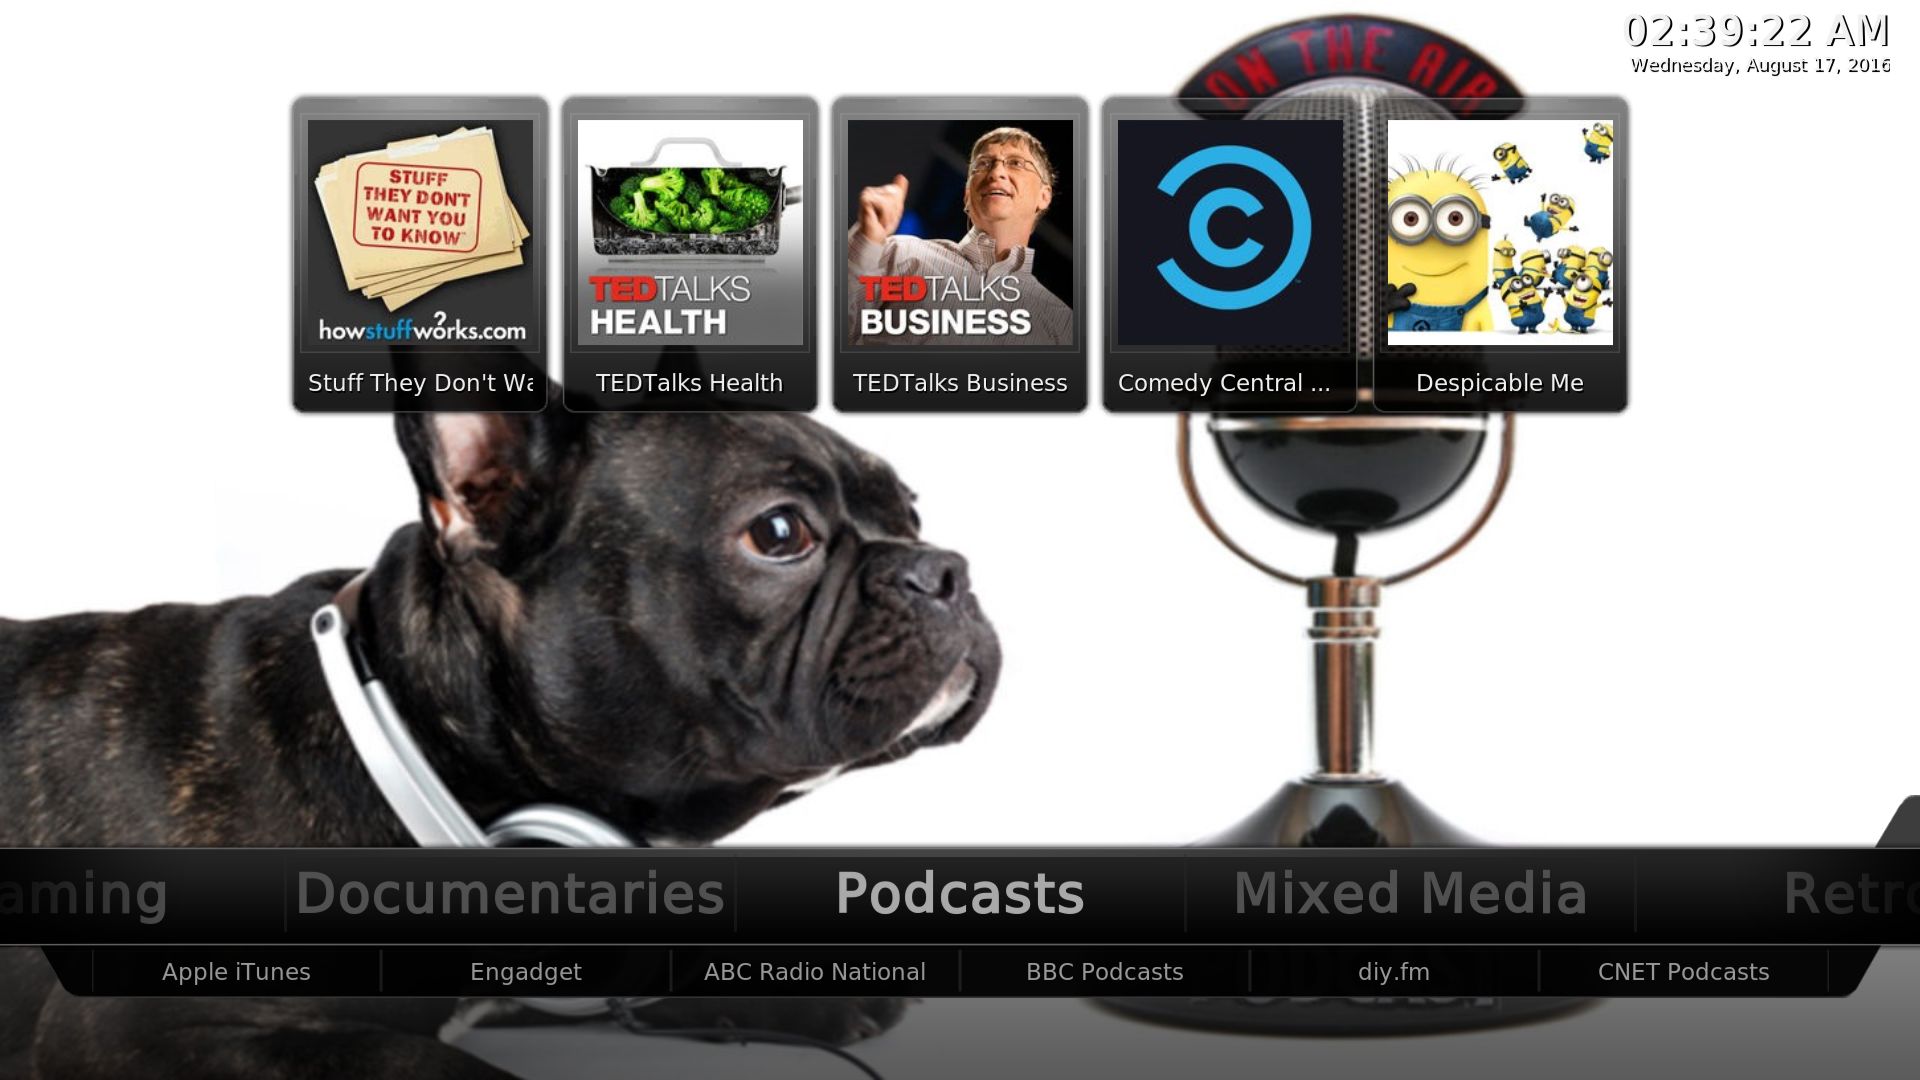
Task: Navigate to ABC Radio National
Action: 814,972
